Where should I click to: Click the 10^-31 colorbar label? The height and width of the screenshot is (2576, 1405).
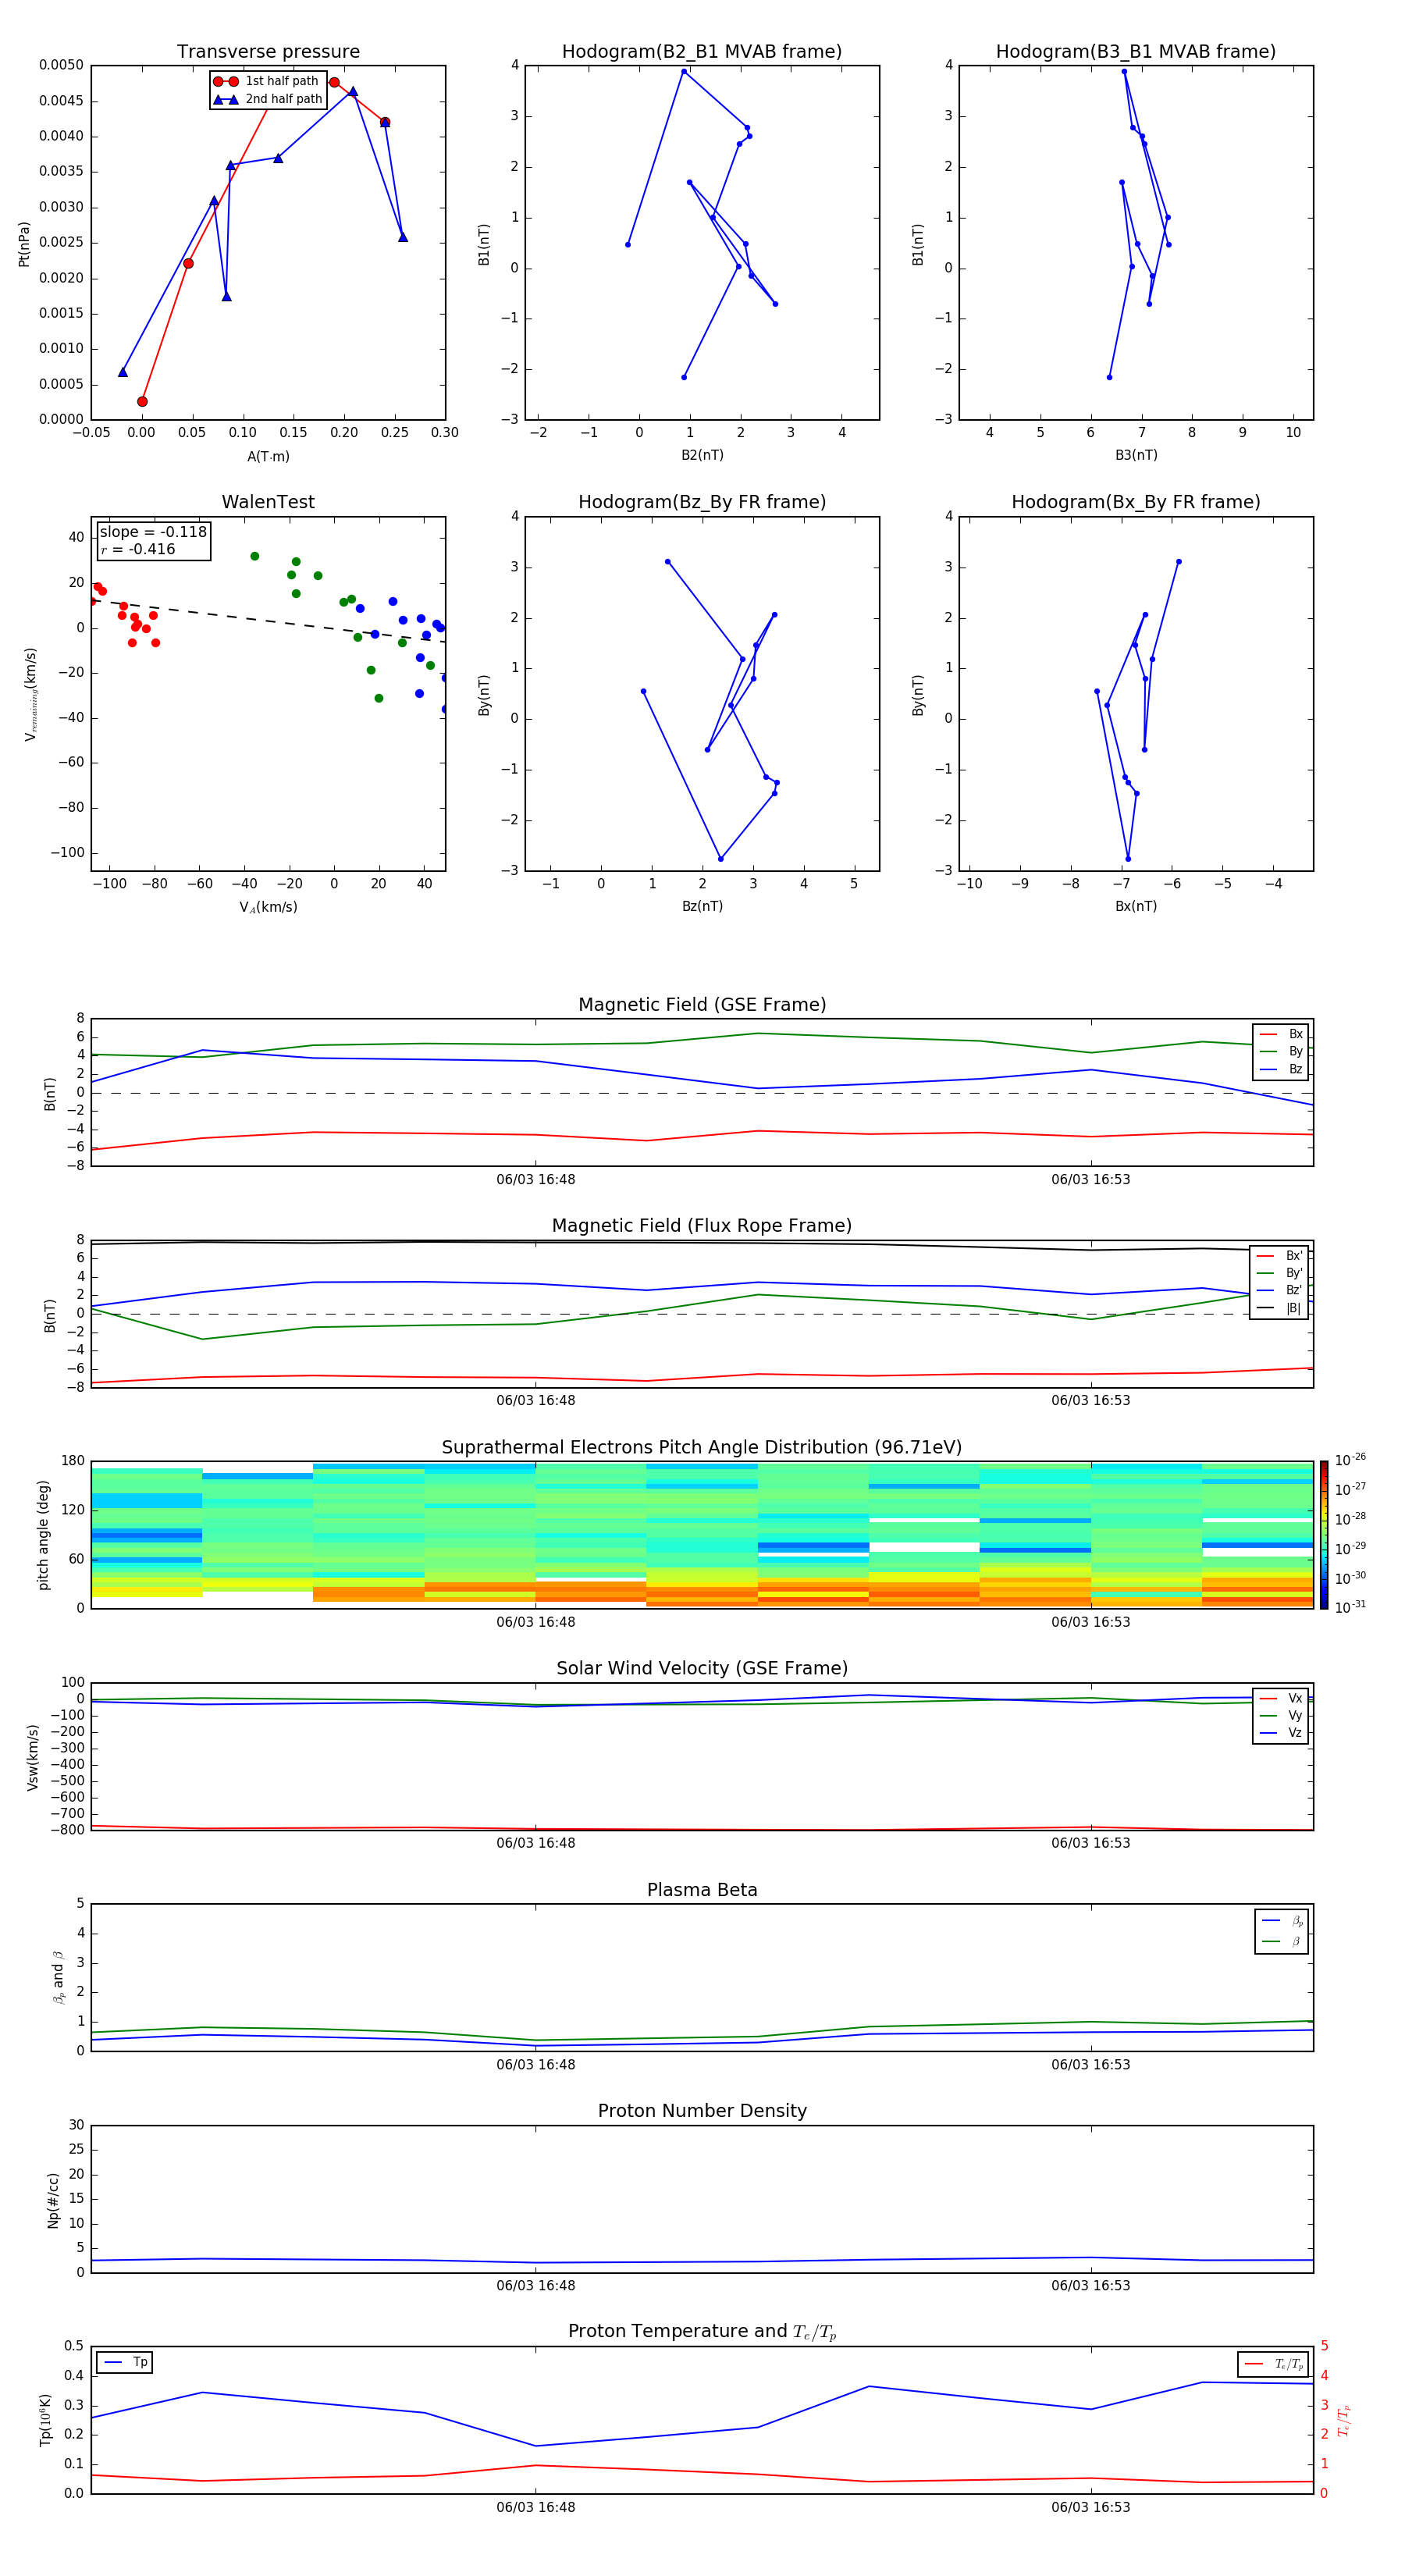pos(1350,1607)
